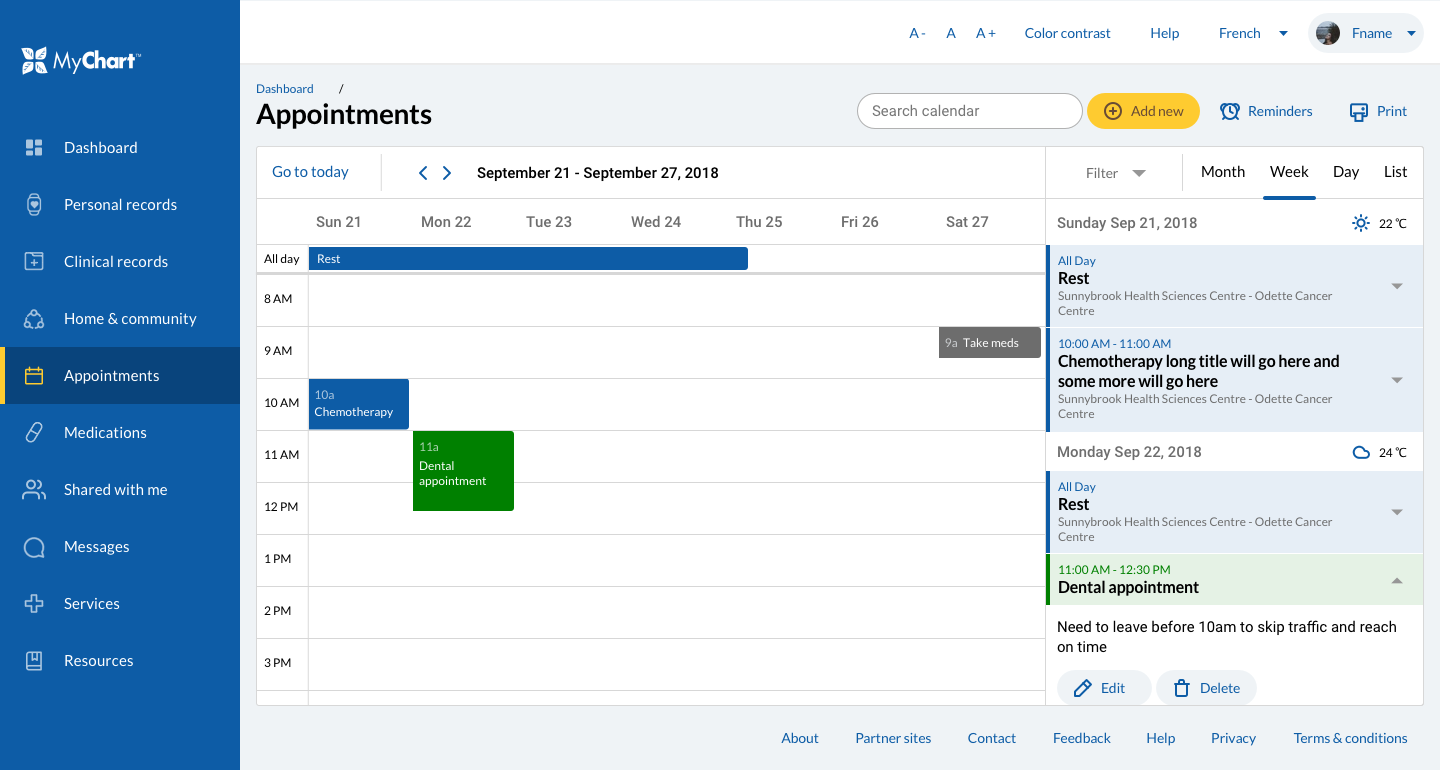
Task: Click the Dashboard grid icon in sidebar
Action: coord(34,148)
